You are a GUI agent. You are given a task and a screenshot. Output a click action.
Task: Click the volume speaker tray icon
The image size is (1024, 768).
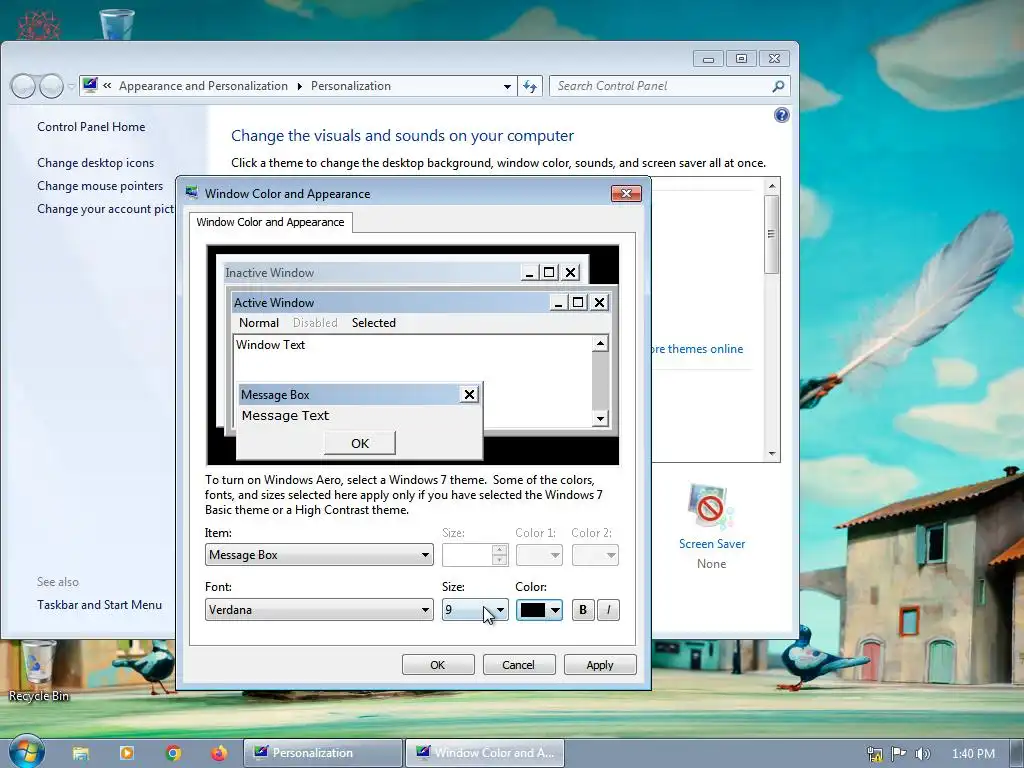(x=923, y=754)
